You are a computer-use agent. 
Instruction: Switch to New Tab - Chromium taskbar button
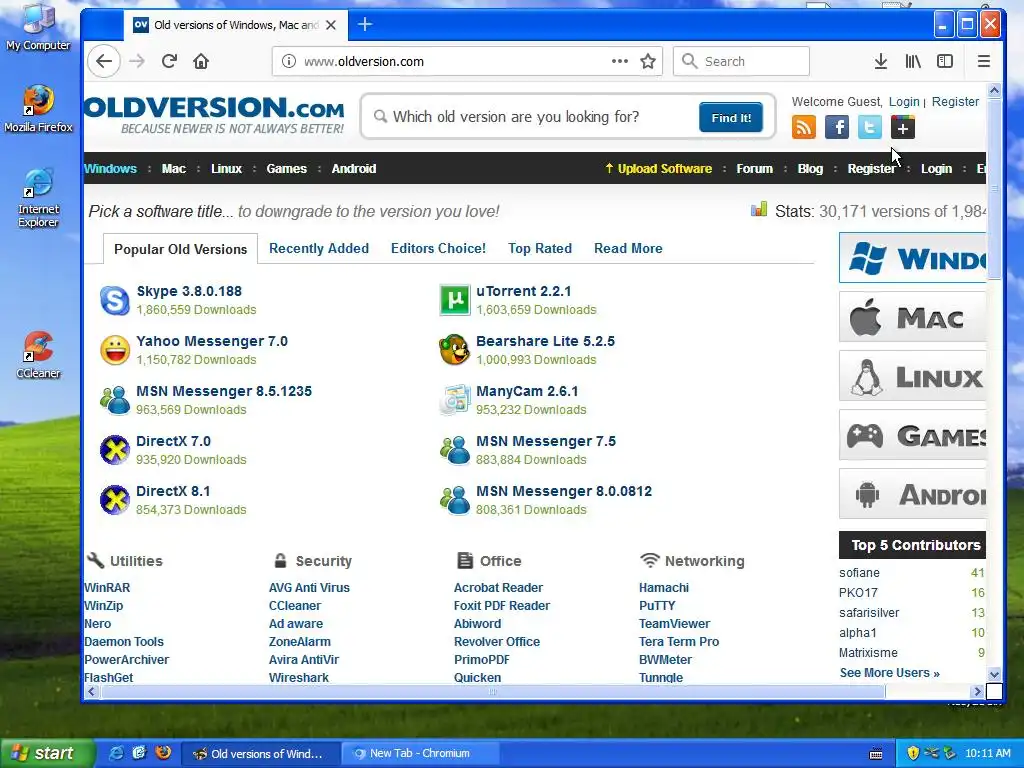pos(421,754)
